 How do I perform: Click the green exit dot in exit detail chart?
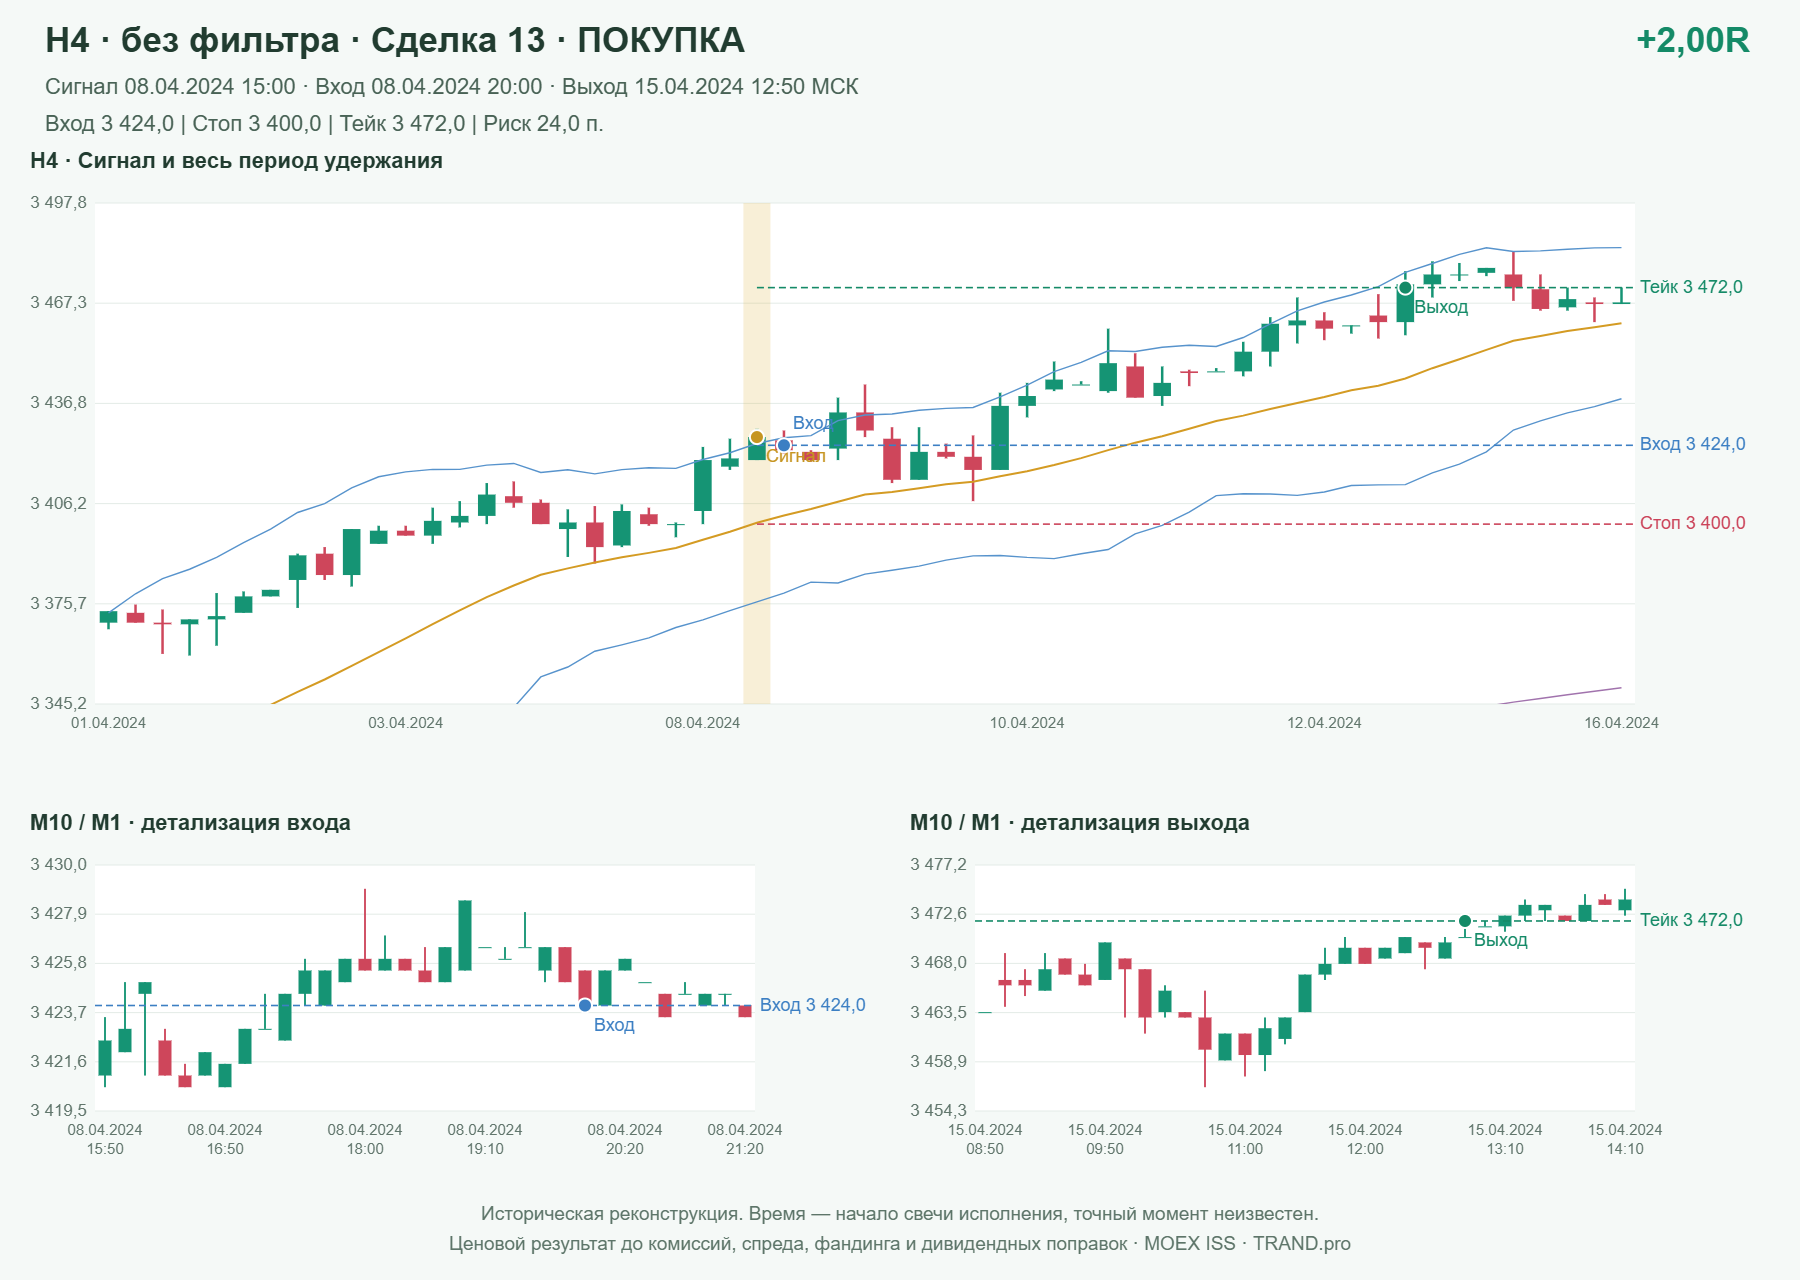[1465, 921]
